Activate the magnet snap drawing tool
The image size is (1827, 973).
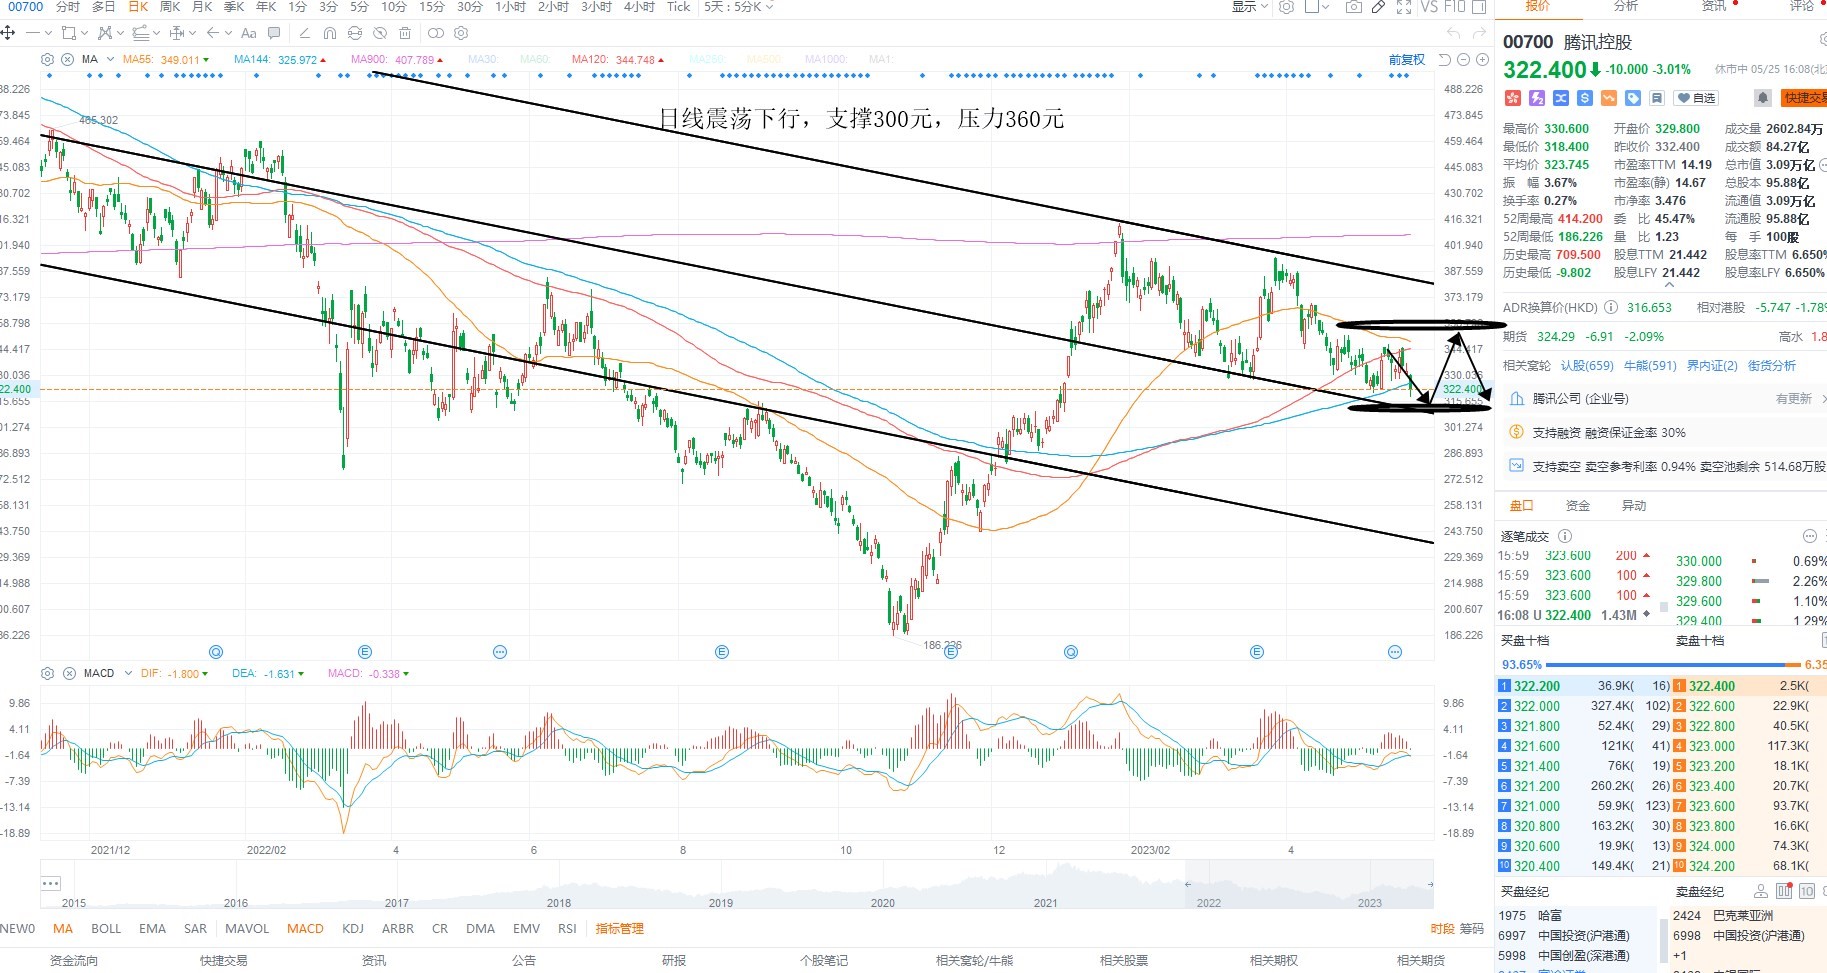click(330, 33)
